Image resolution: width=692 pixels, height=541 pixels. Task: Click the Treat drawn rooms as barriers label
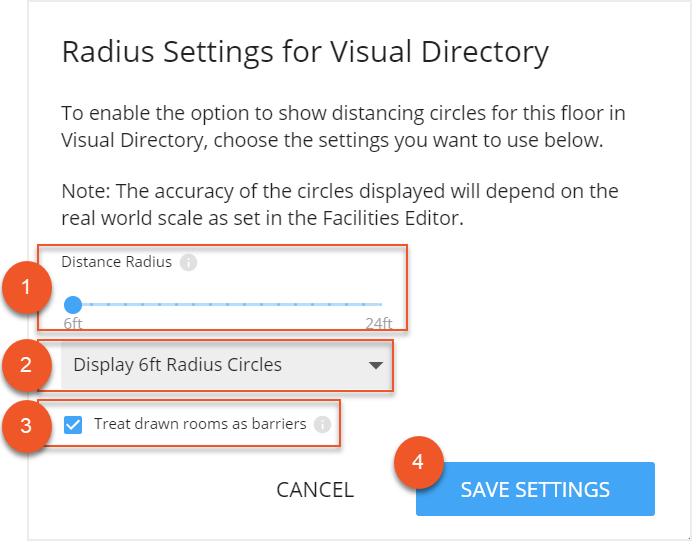200,424
